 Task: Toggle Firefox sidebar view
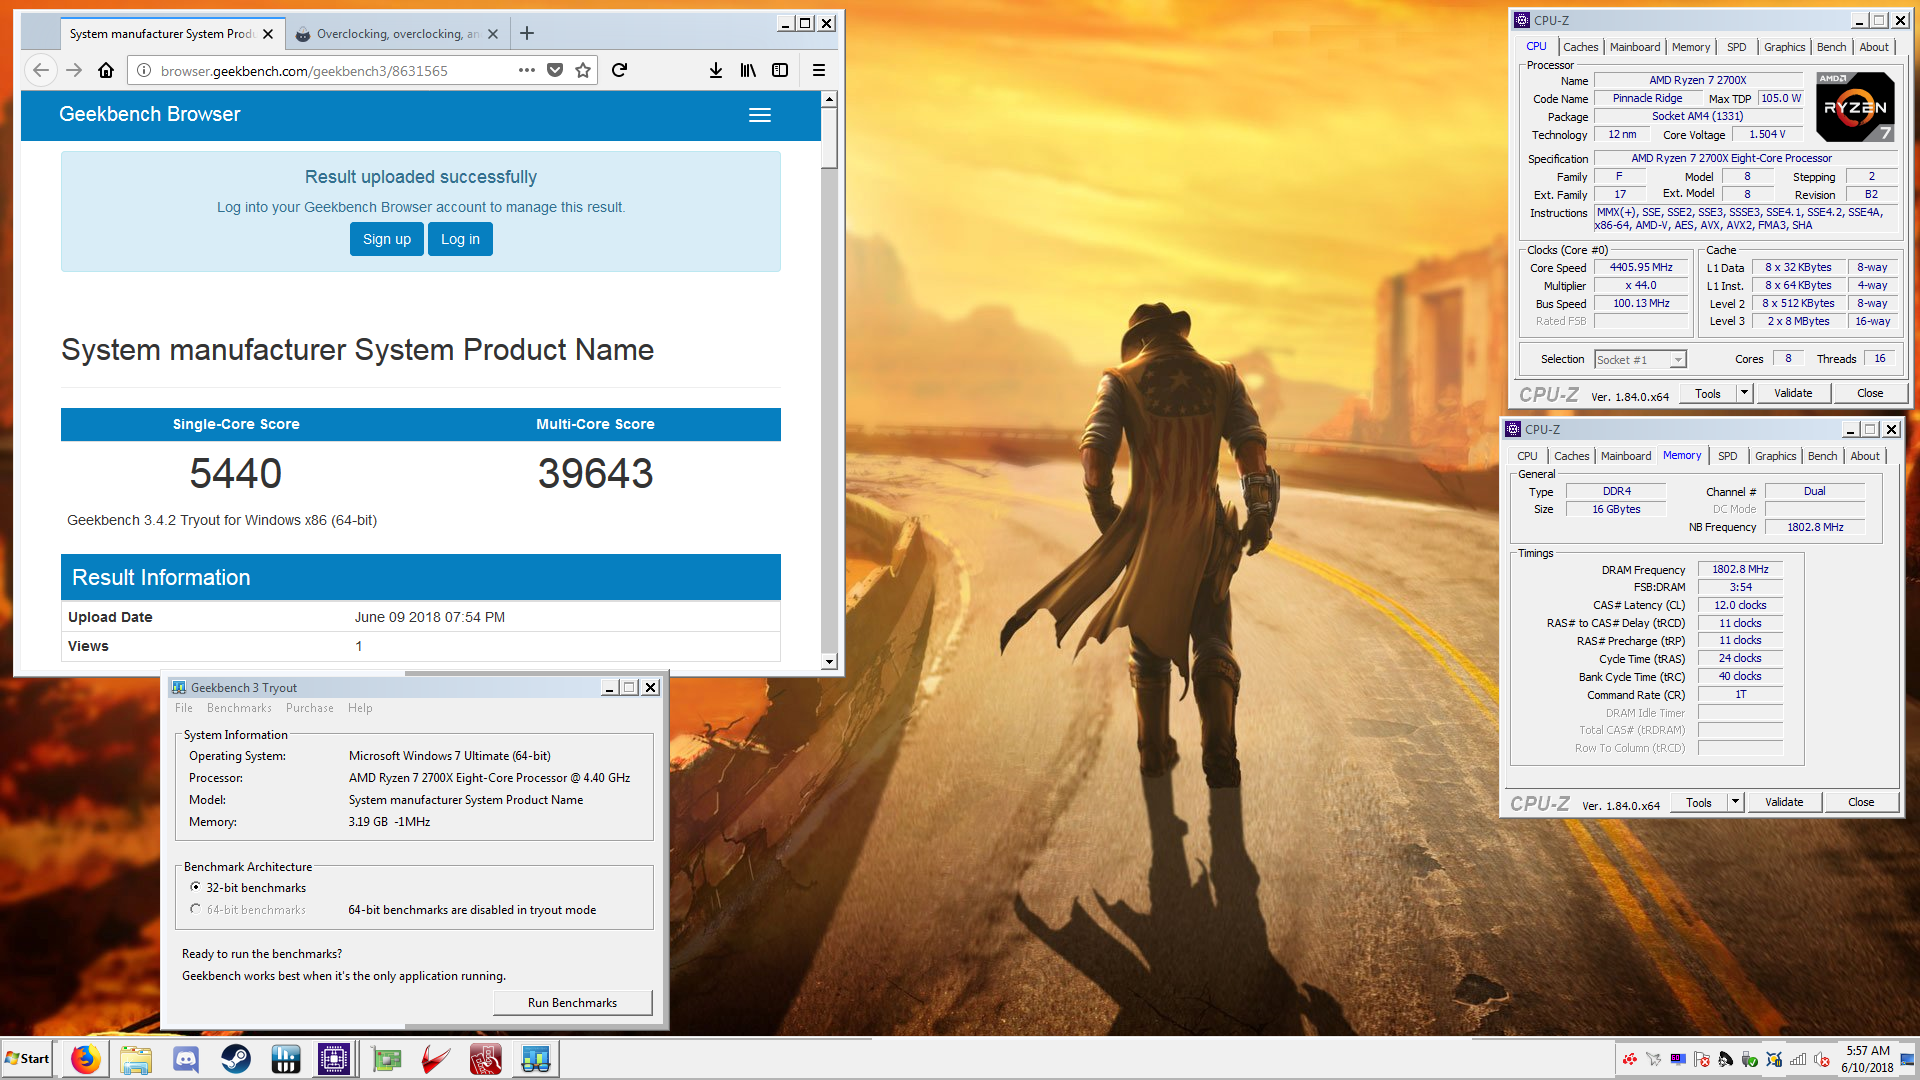pos(780,70)
